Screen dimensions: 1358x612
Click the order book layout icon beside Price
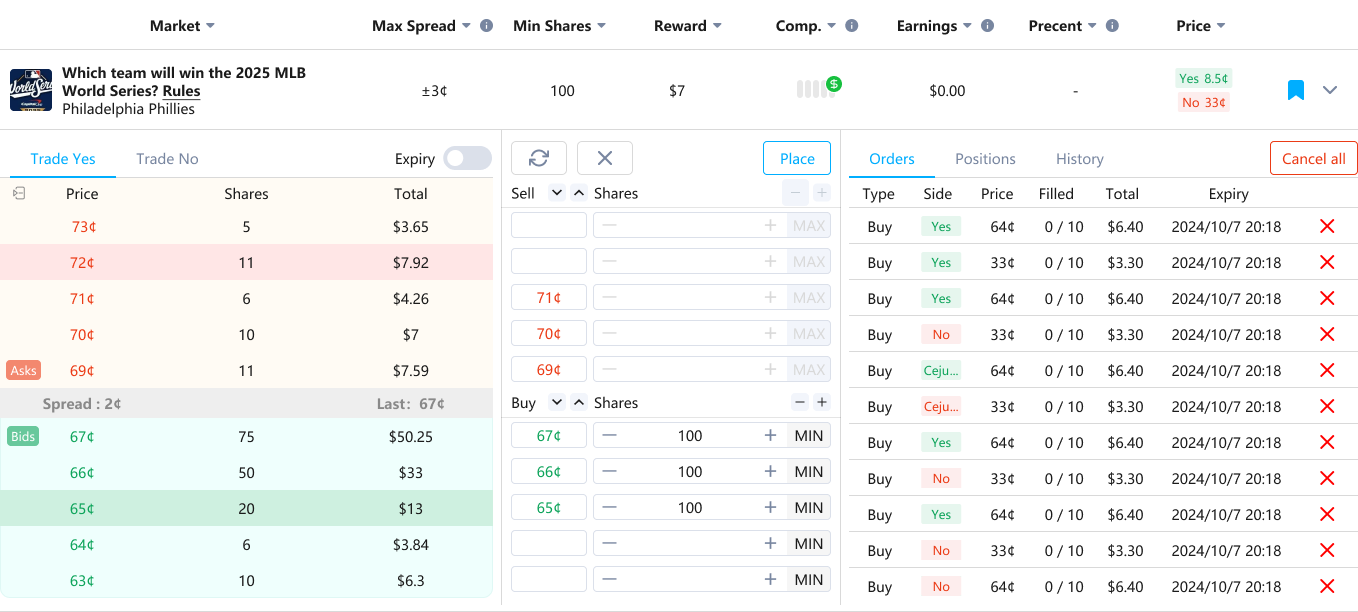(19, 194)
